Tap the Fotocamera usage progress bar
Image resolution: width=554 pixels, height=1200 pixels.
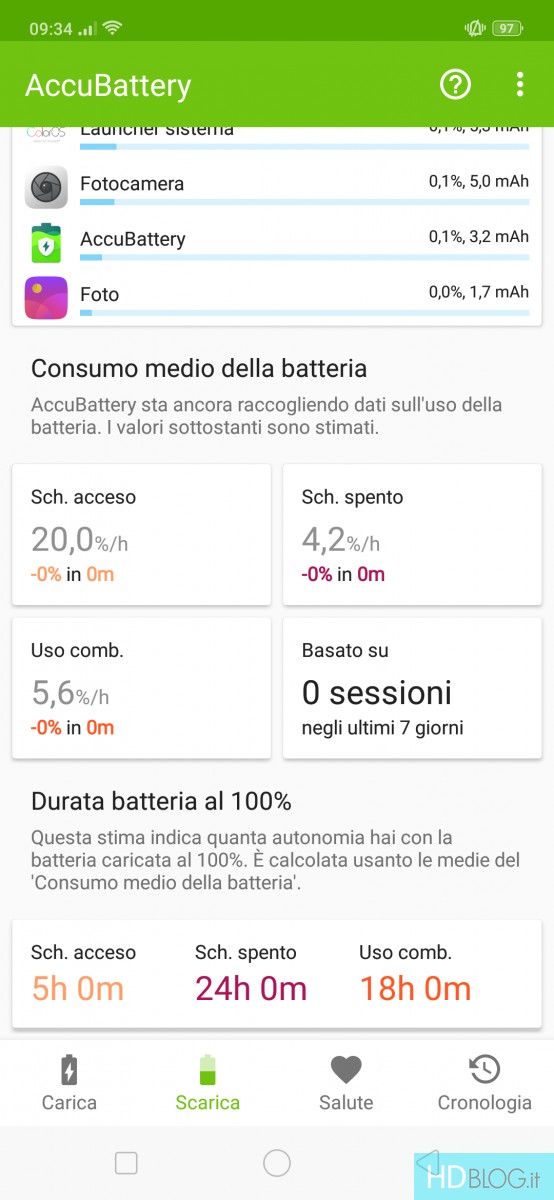pos(304,202)
